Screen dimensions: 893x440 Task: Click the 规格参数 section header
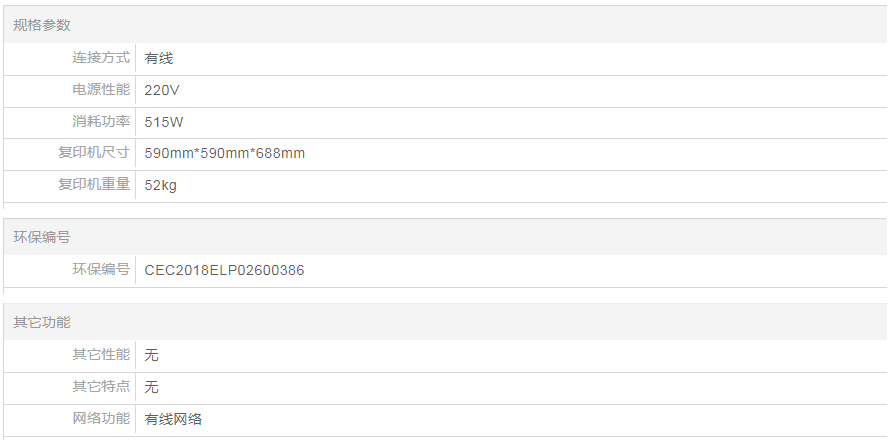(x=42, y=25)
